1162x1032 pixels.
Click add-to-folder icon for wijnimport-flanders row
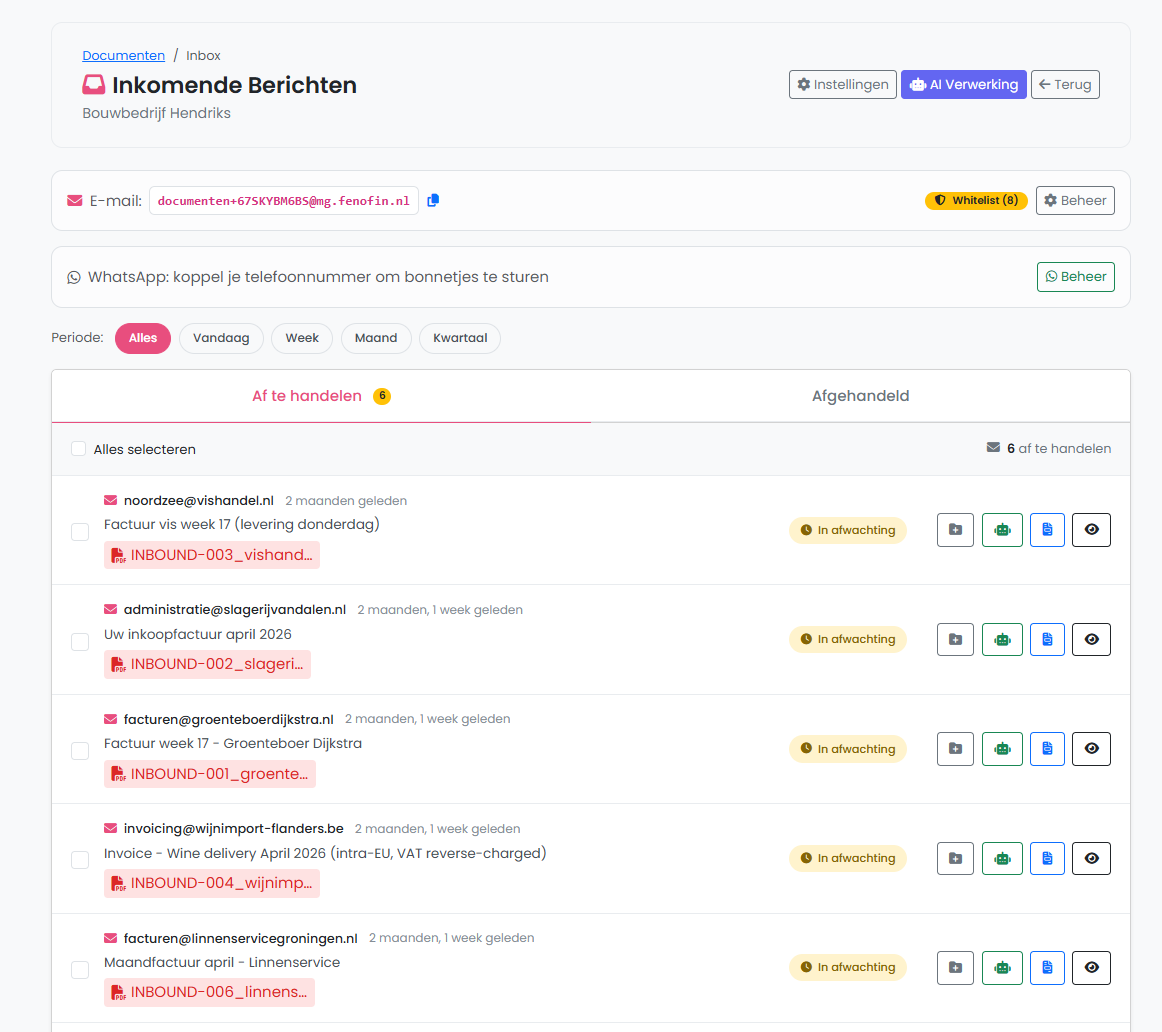coord(955,858)
